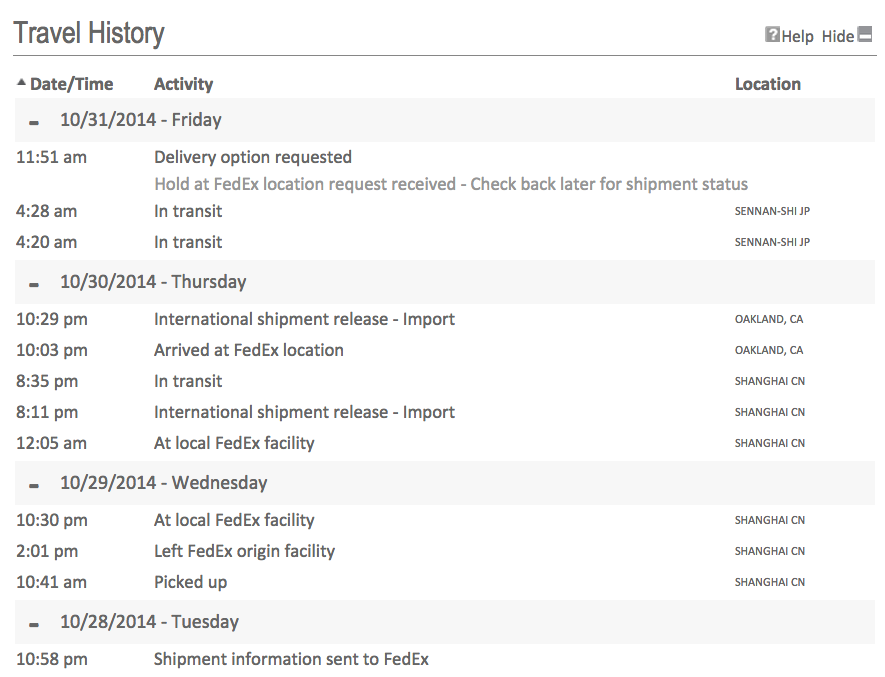This screenshot has width=885, height=677.
Task: Sort by Date/Time column header
Action: click(x=71, y=84)
